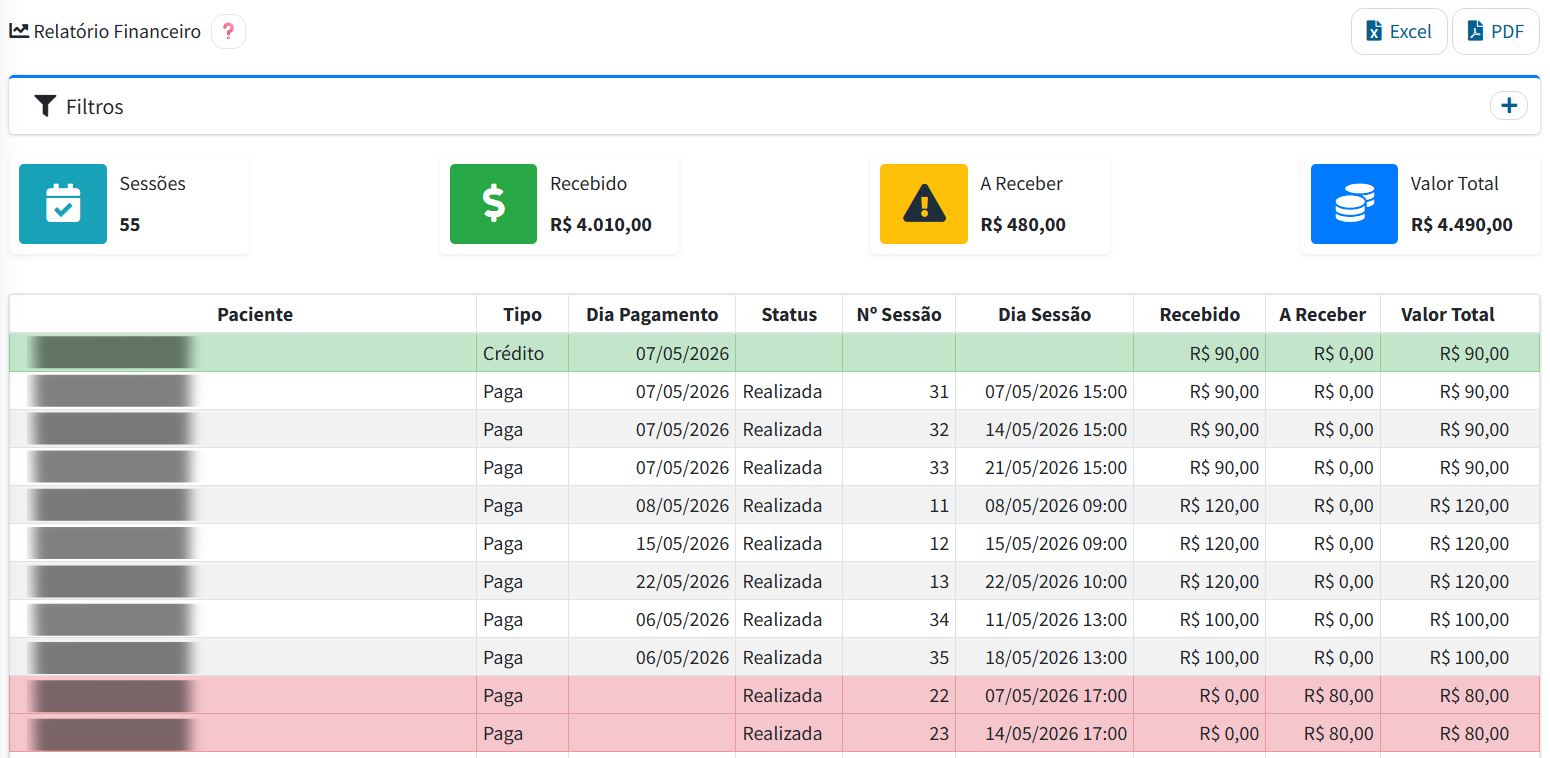Click the Dia Sessão column header
This screenshot has height=758, width=1550.
point(1044,314)
